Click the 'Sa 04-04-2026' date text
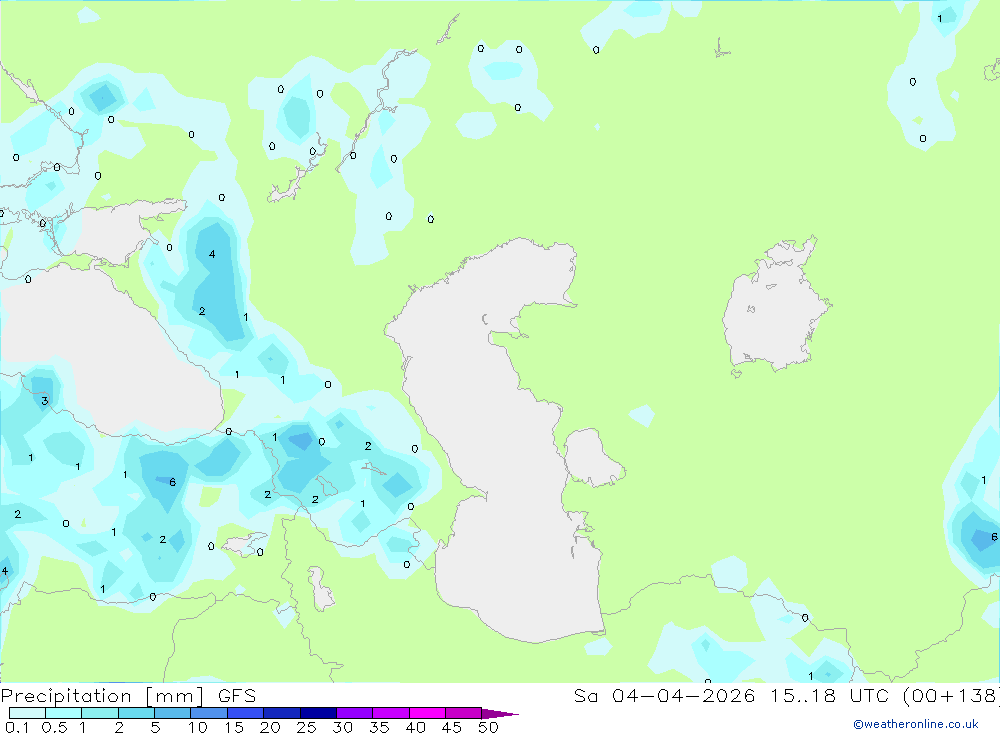The width and height of the screenshot is (1000, 733). tap(665, 696)
